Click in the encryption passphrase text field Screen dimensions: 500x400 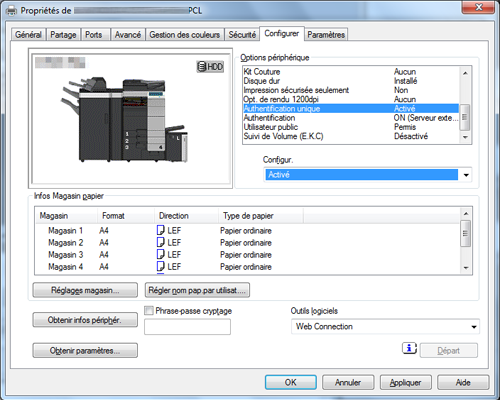[x=187, y=327]
